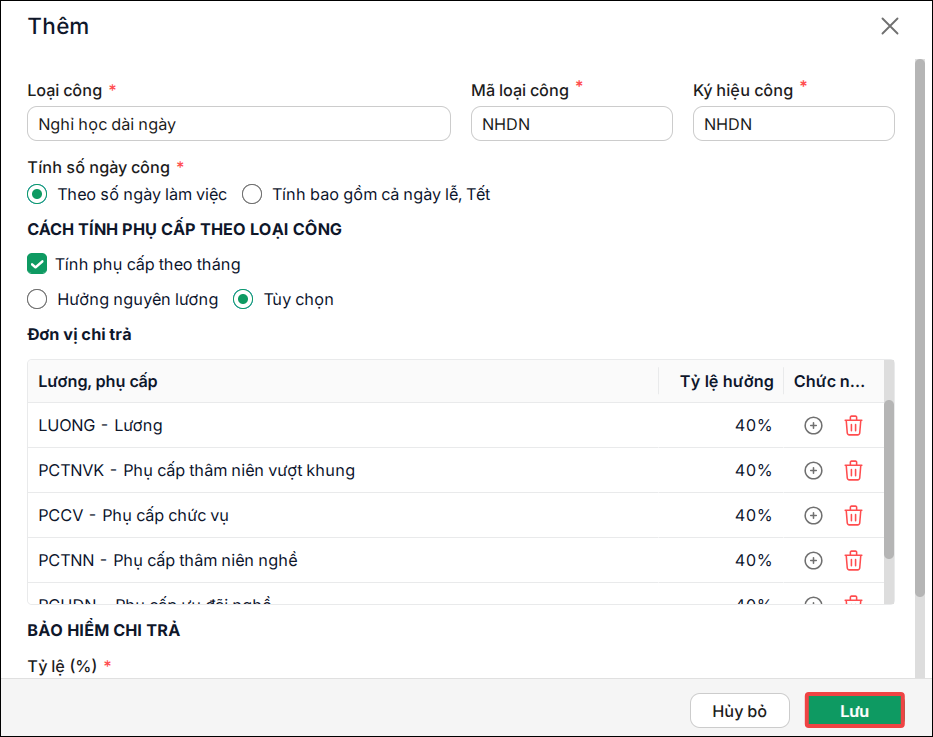Click plus icon on LUONG row
This screenshot has height=737, width=933.
813,425
